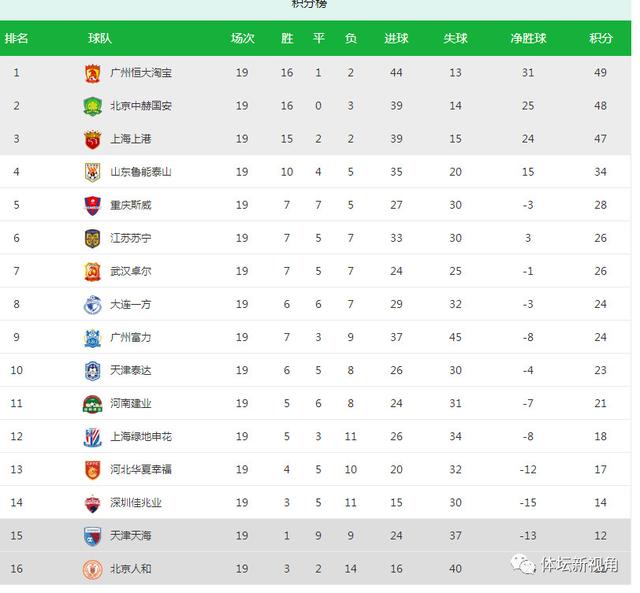Click the Tianjin Tianhai team logo
Image resolution: width=640 pixels, height=593 pixels.
tap(92, 536)
